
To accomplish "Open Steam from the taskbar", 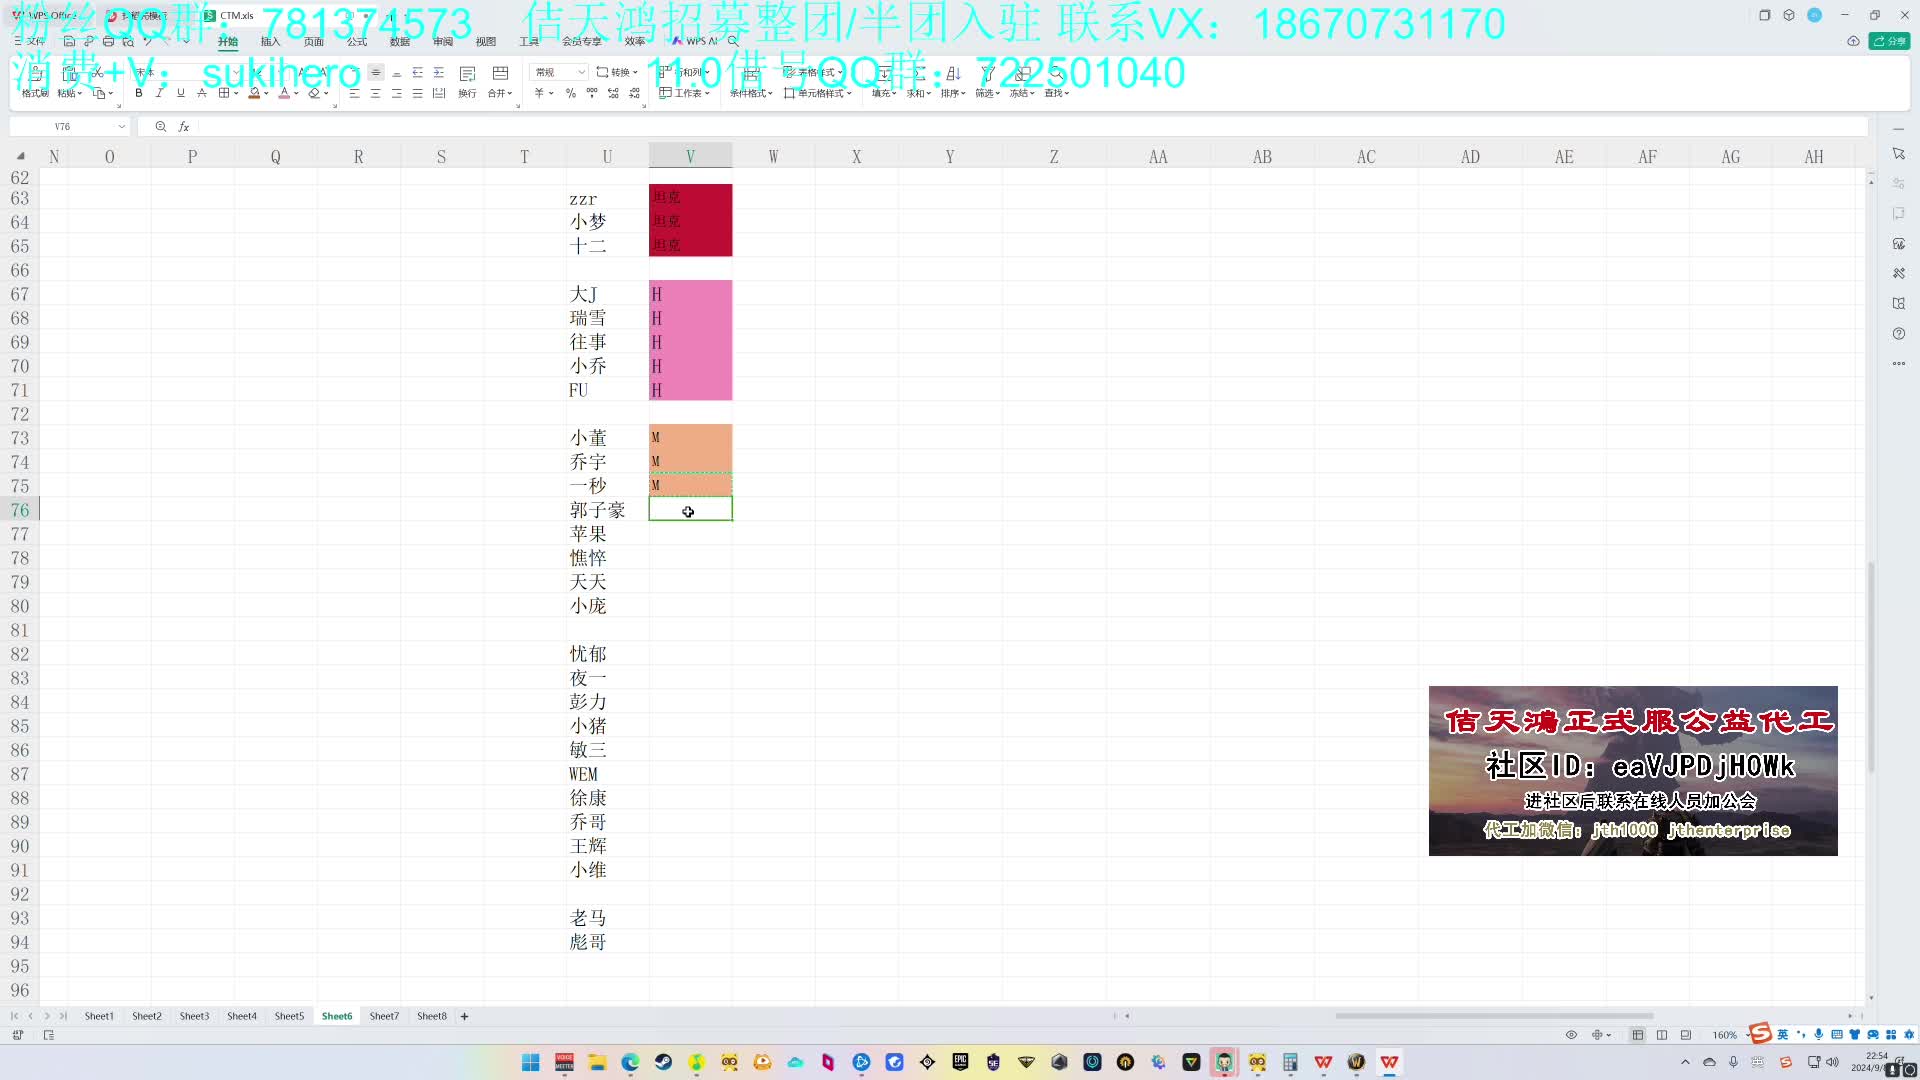I will pos(663,1062).
